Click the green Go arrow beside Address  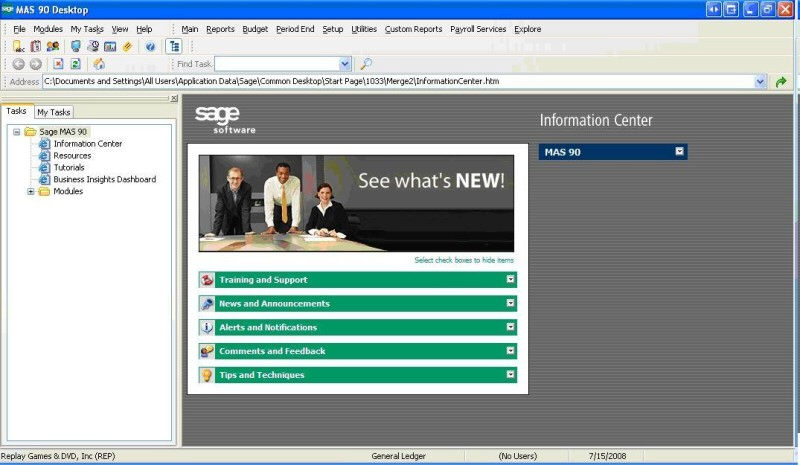coord(781,82)
